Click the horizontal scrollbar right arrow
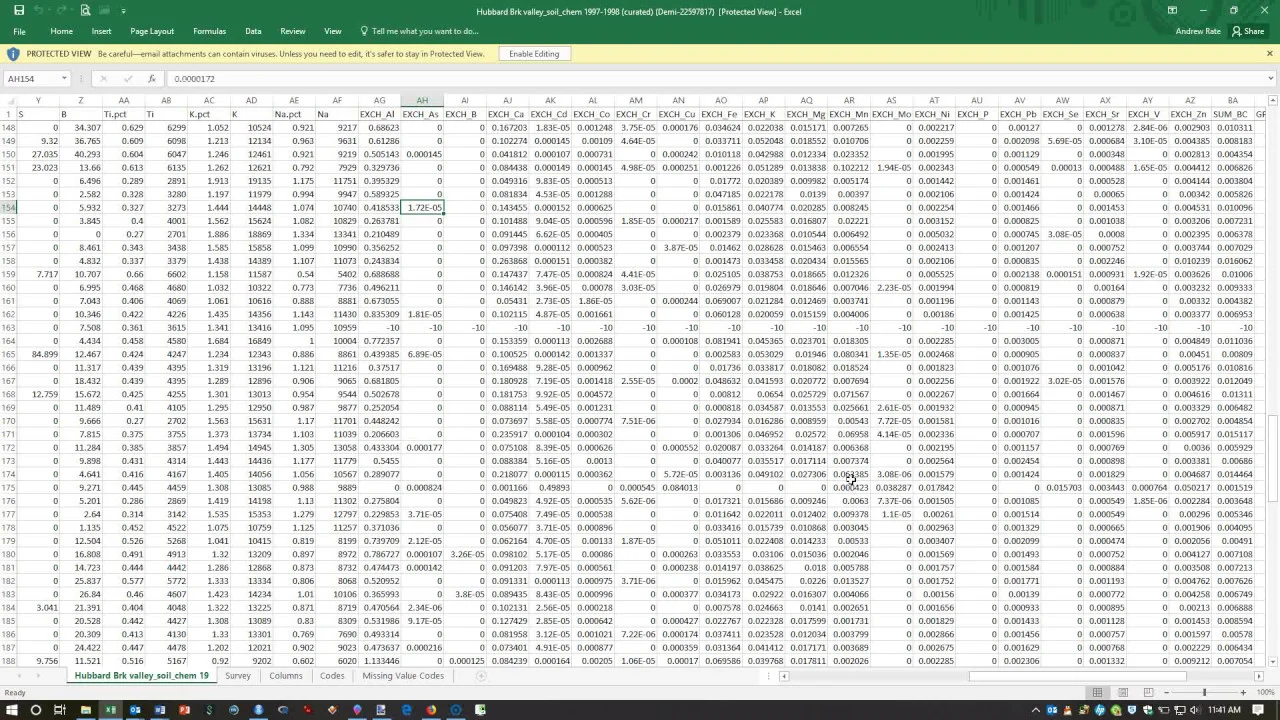The width and height of the screenshot is (1280, 720). pyautogui.click(x=1258, y=676)
